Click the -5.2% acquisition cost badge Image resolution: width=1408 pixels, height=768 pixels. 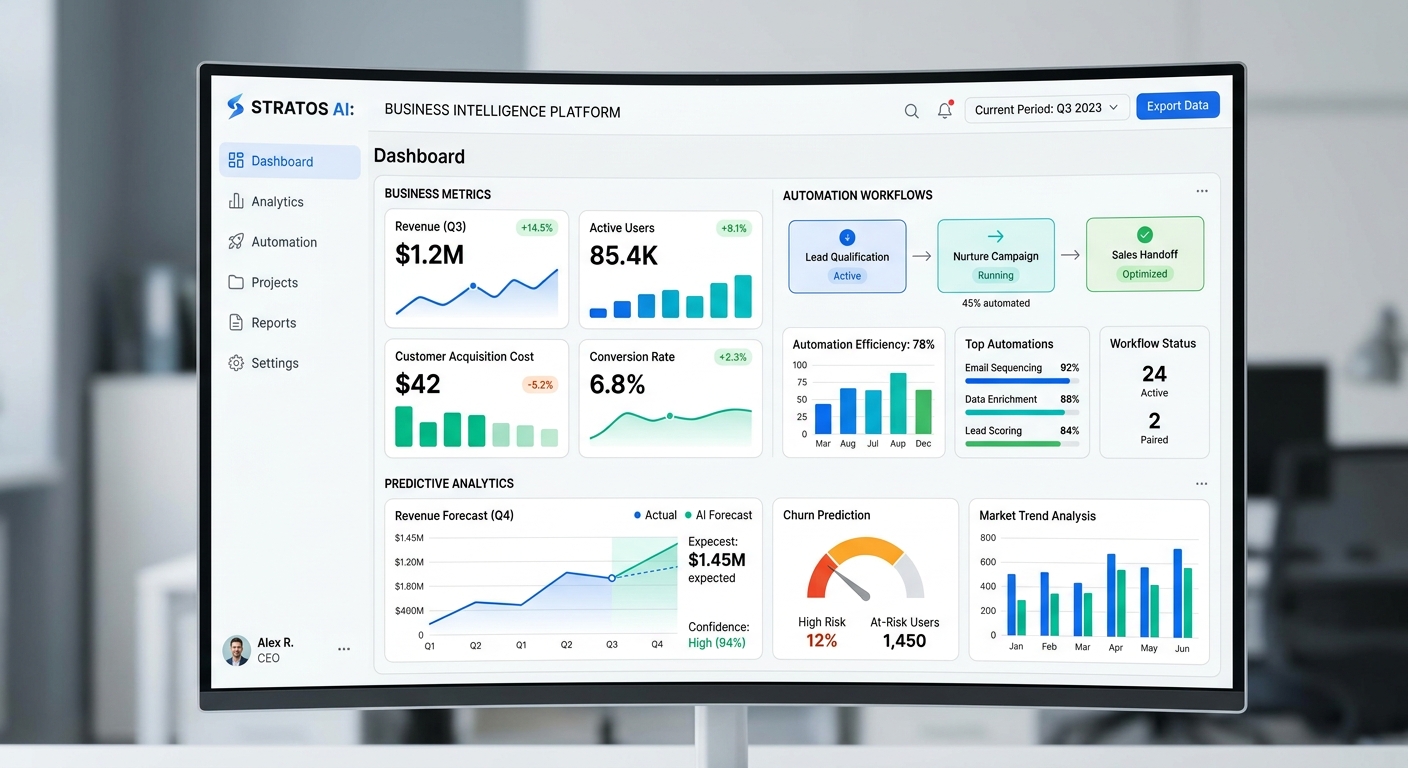539,385
